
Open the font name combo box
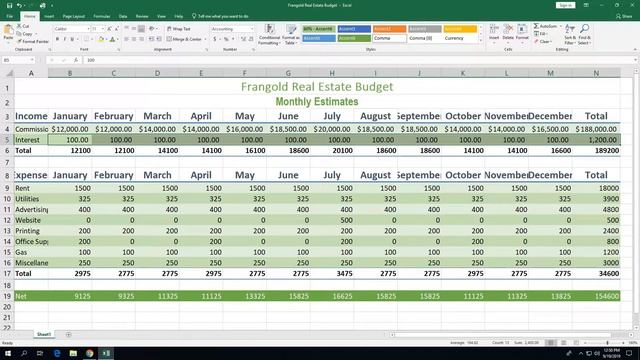click(x=71, y=29)
